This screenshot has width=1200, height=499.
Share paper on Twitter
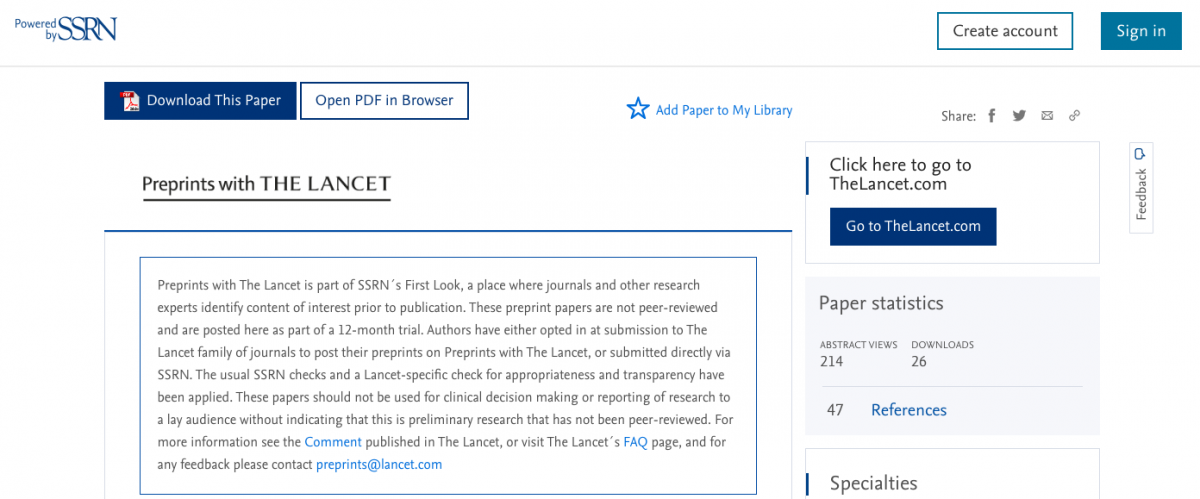tap(1019, 116)
